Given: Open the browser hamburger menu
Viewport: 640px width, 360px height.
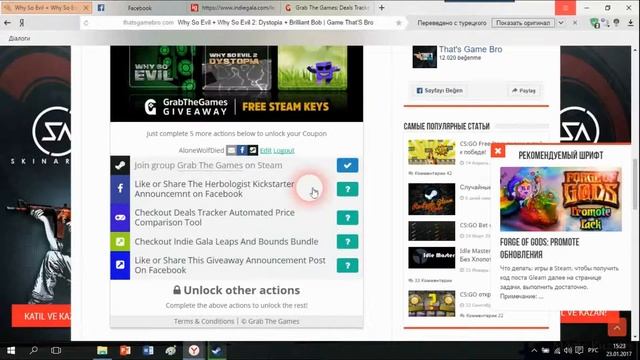Looking at the screenshot, I should [x=565, y=8].
